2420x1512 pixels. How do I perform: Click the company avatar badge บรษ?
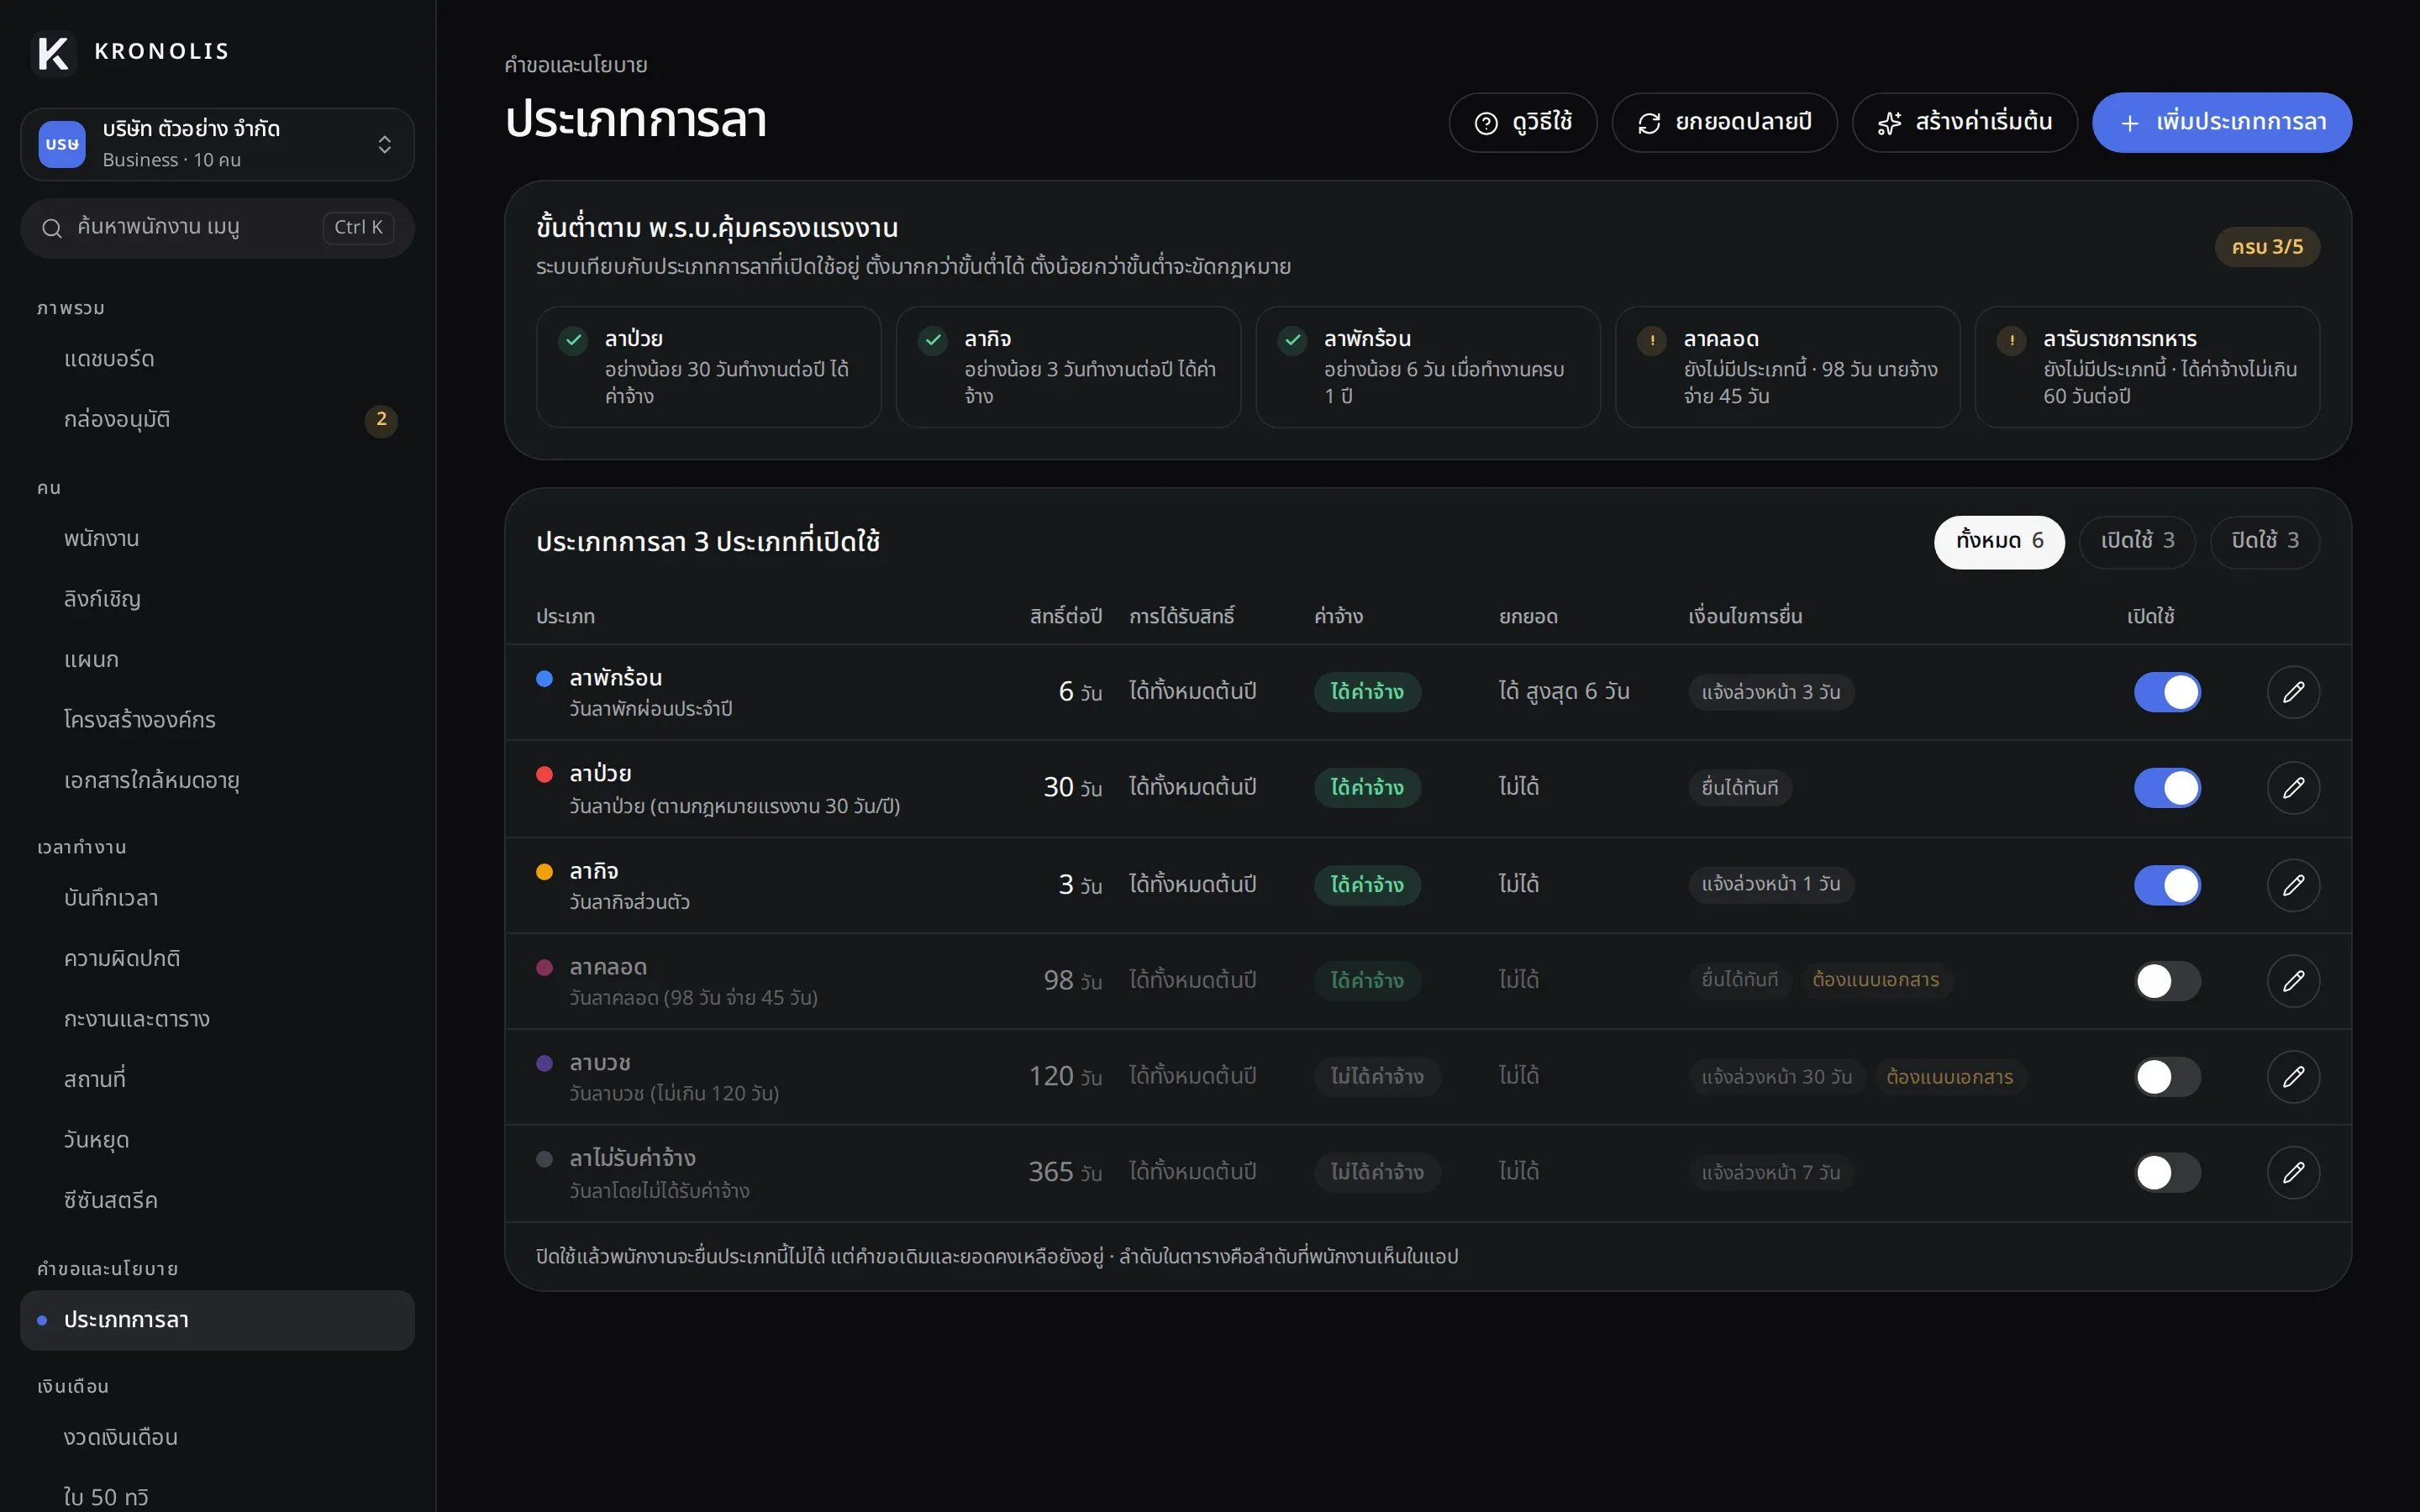coord(62,144)
